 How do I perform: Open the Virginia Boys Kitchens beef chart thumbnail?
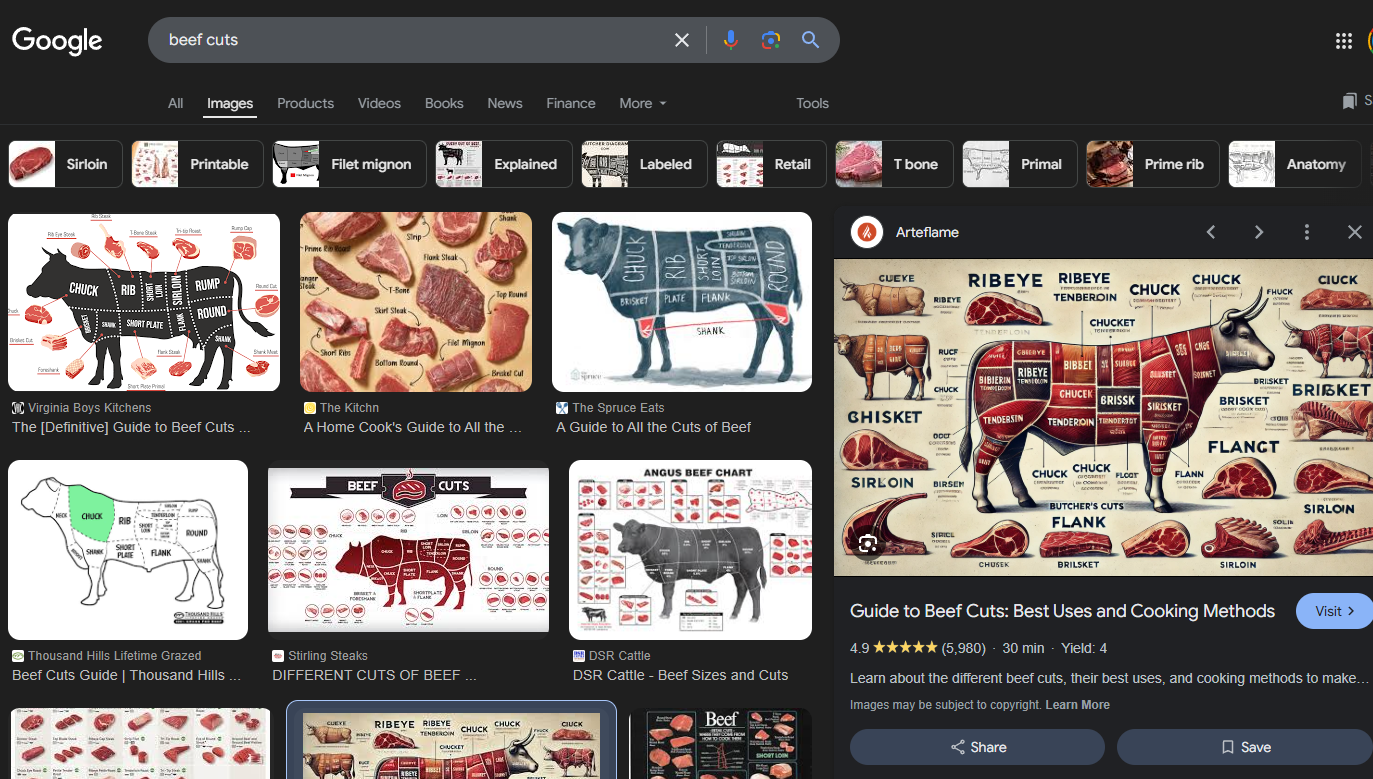[144, 301]
